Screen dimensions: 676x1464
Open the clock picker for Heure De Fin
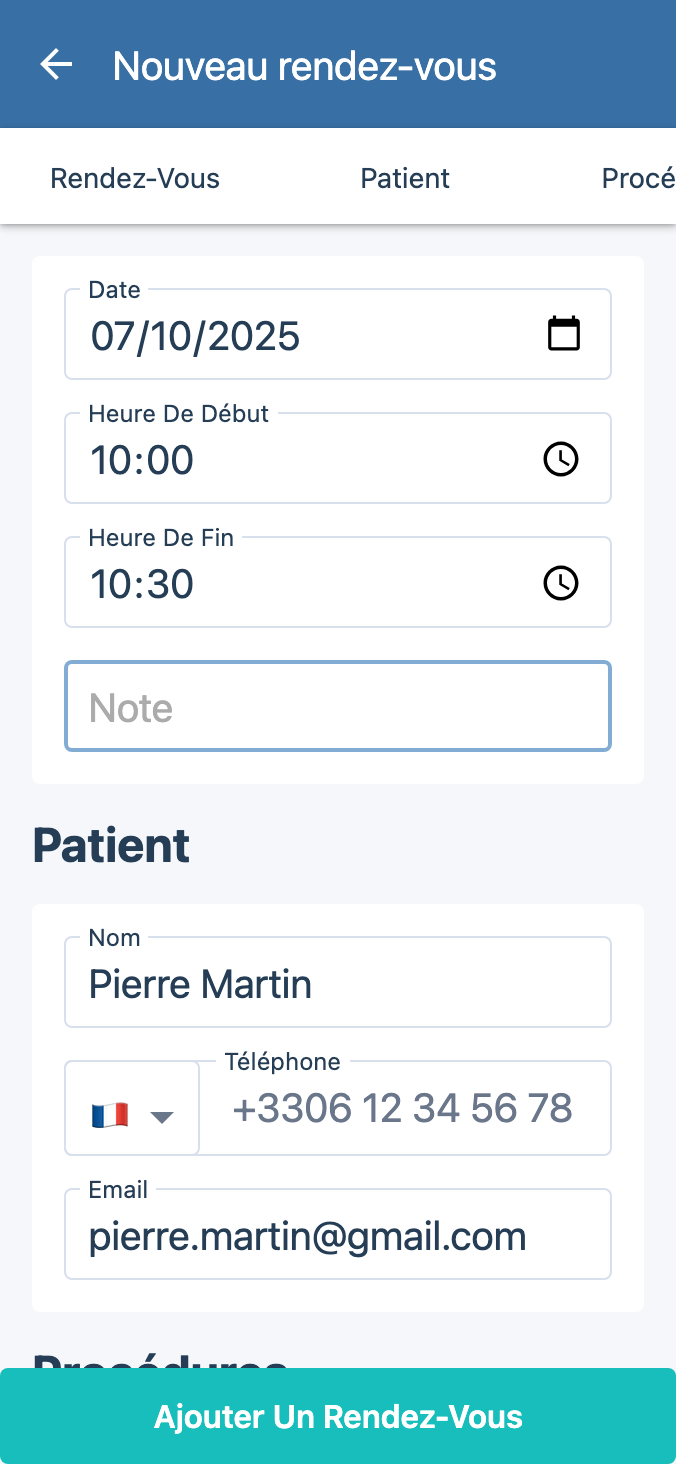(560, 583)
